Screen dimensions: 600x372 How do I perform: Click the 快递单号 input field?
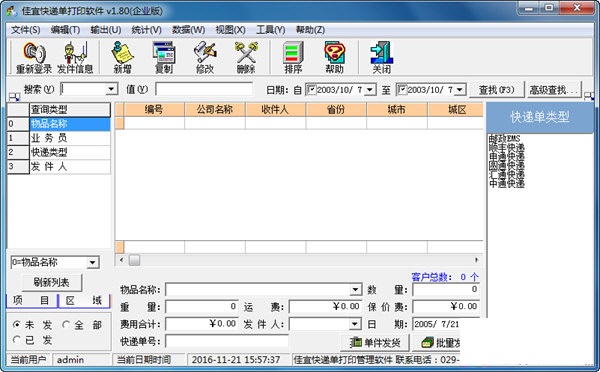[x=227, y=341]
